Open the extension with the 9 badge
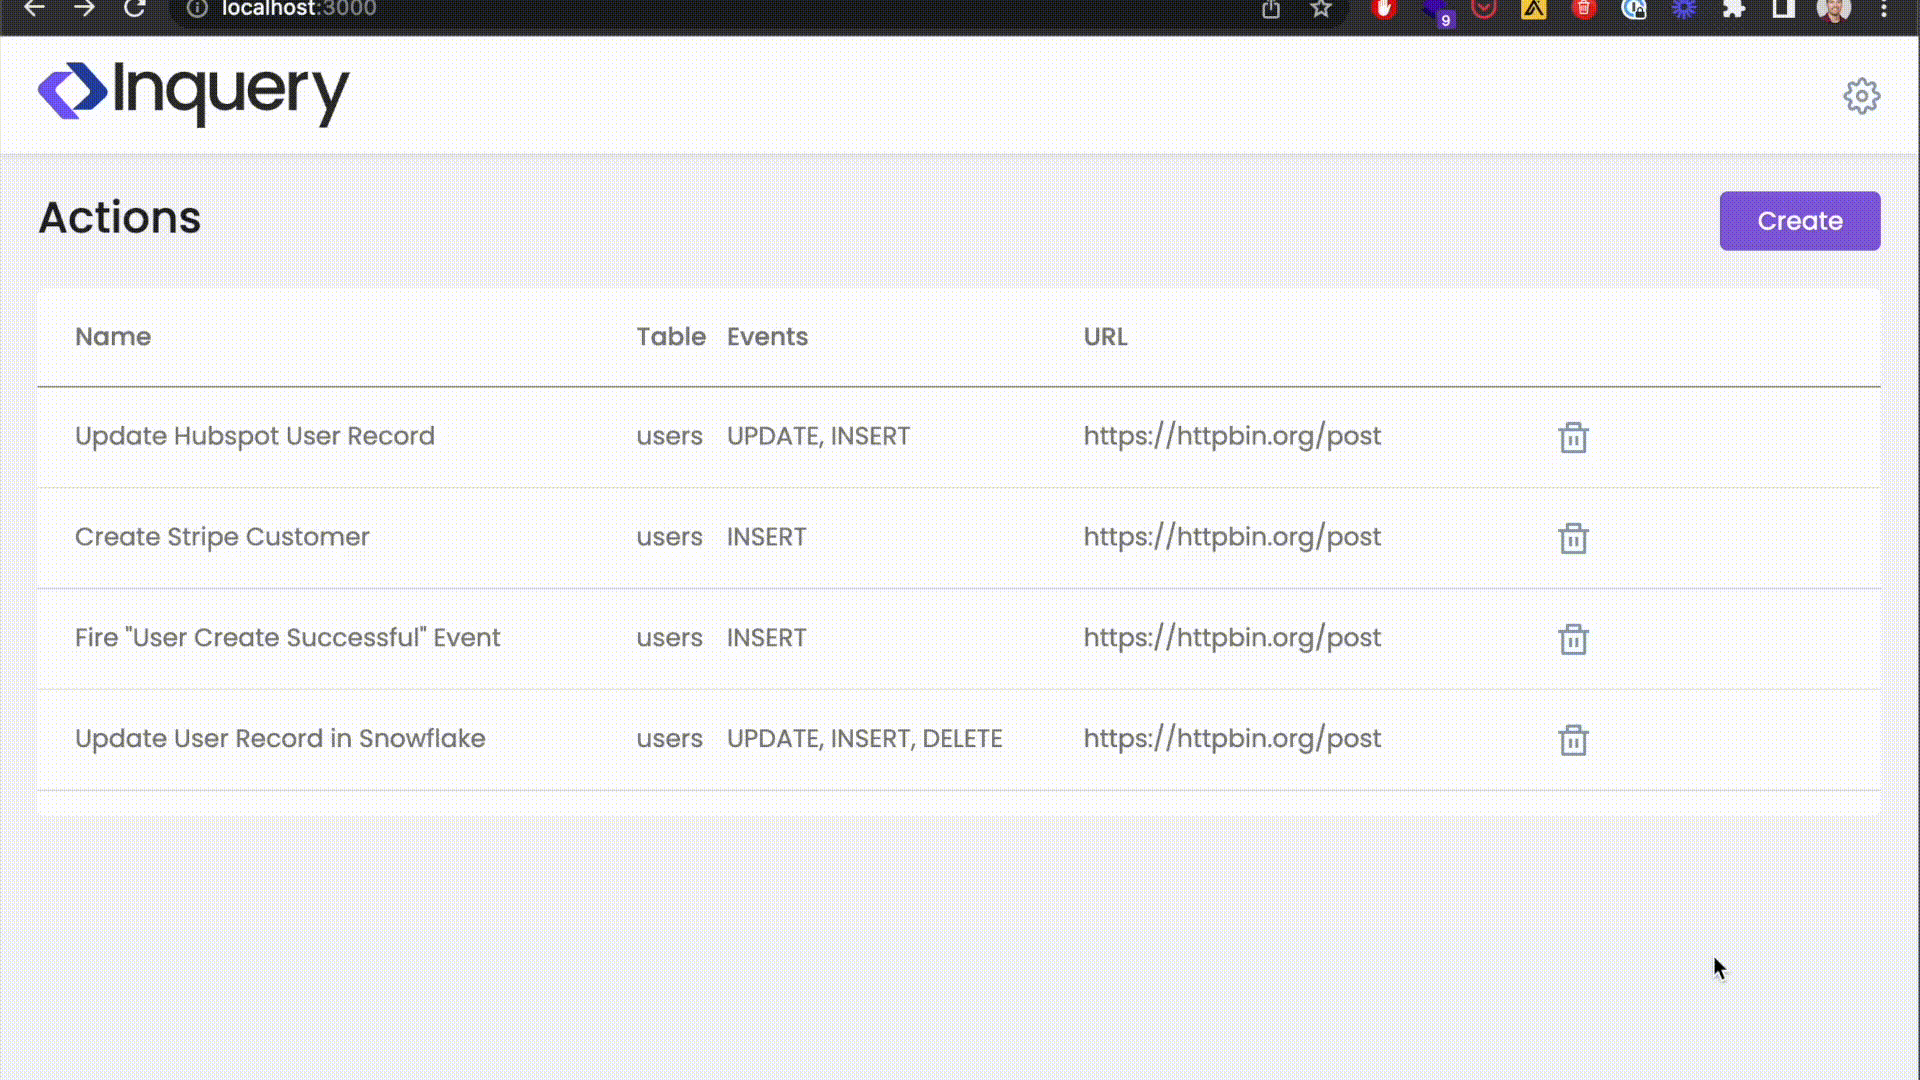This screenshot has width=1920, height=1080. pyautogui.click(x=1438, y=11)
